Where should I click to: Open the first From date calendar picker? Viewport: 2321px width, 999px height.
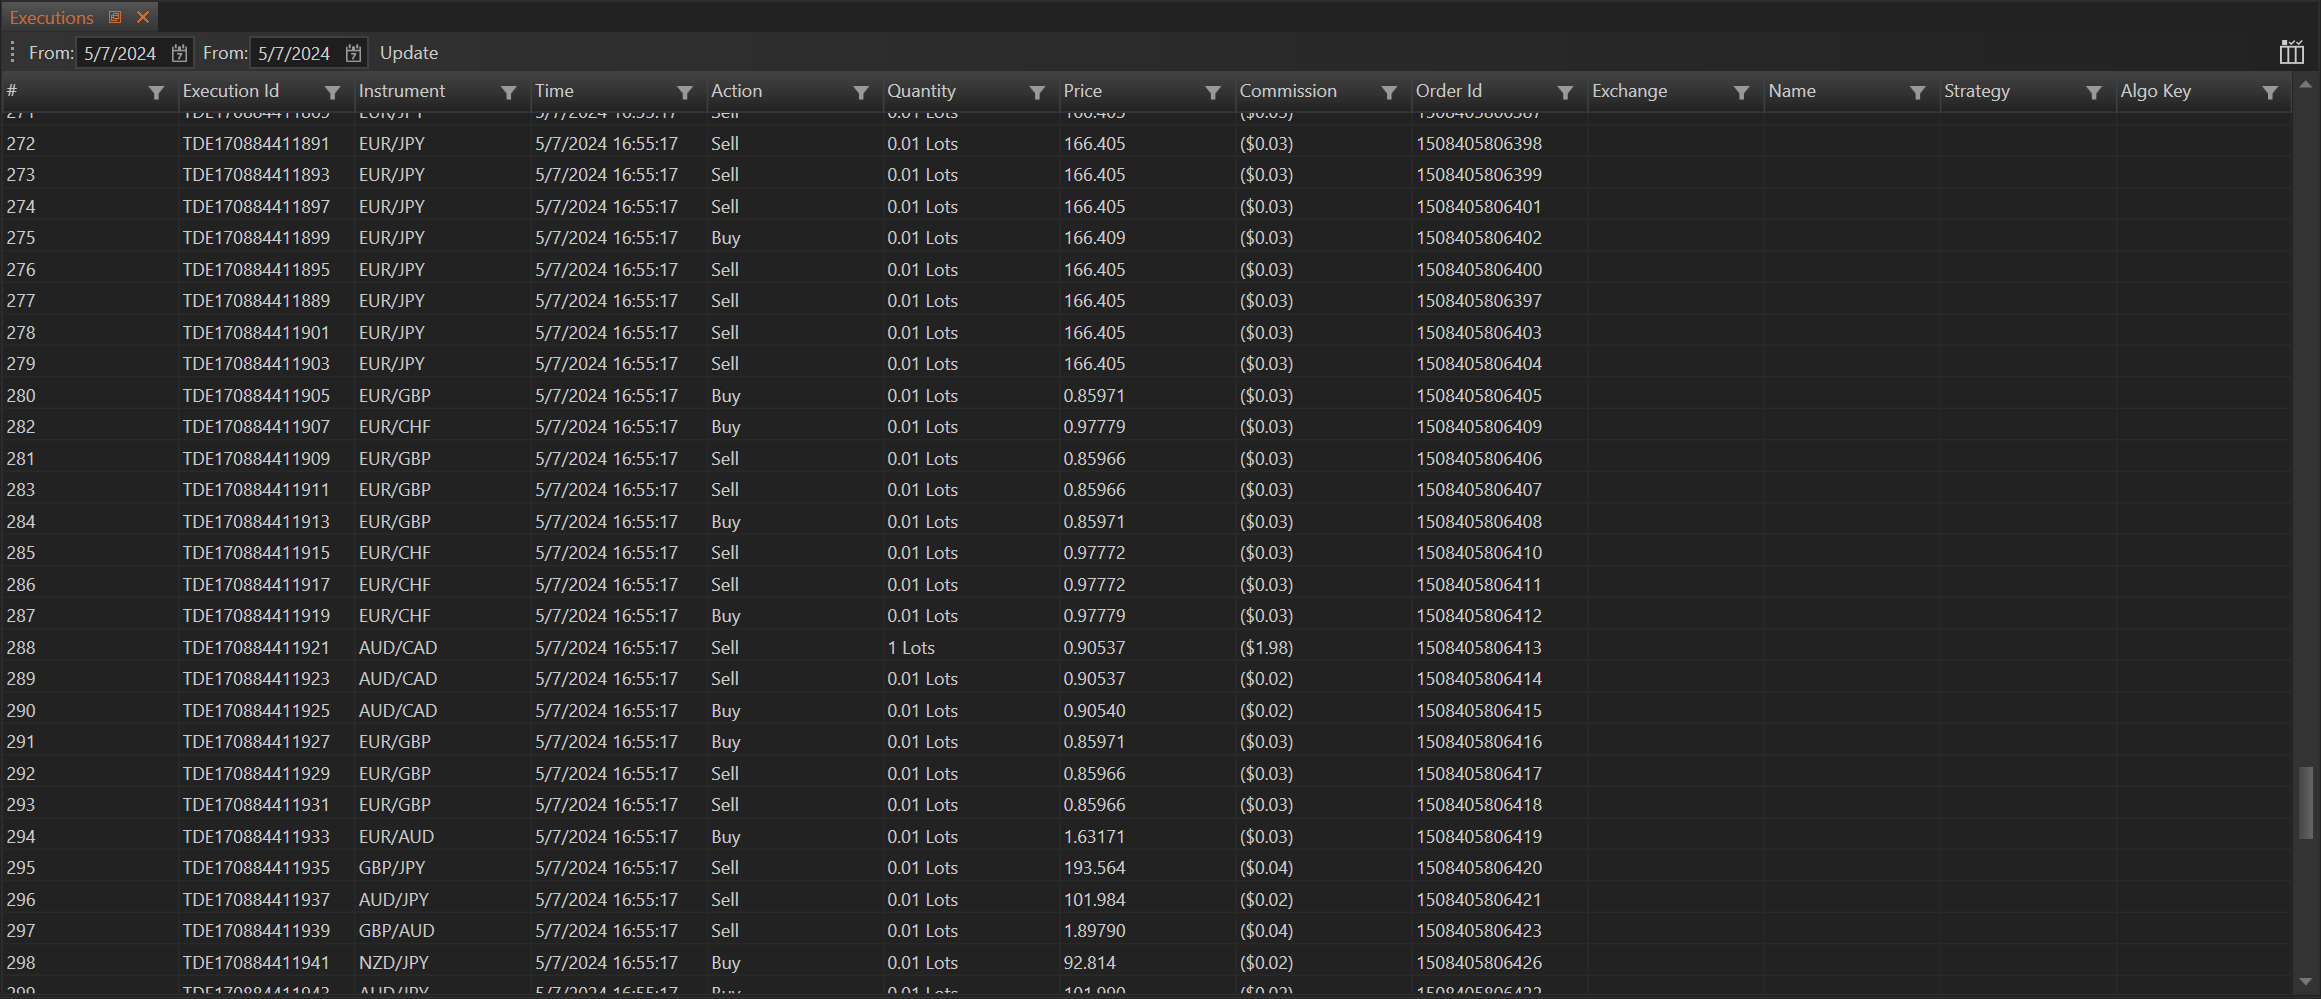(179, 53)
